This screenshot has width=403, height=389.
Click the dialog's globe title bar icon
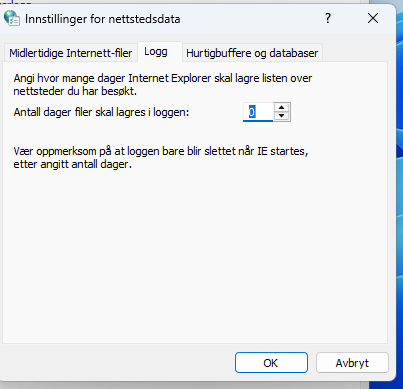(x=12, y=18)
